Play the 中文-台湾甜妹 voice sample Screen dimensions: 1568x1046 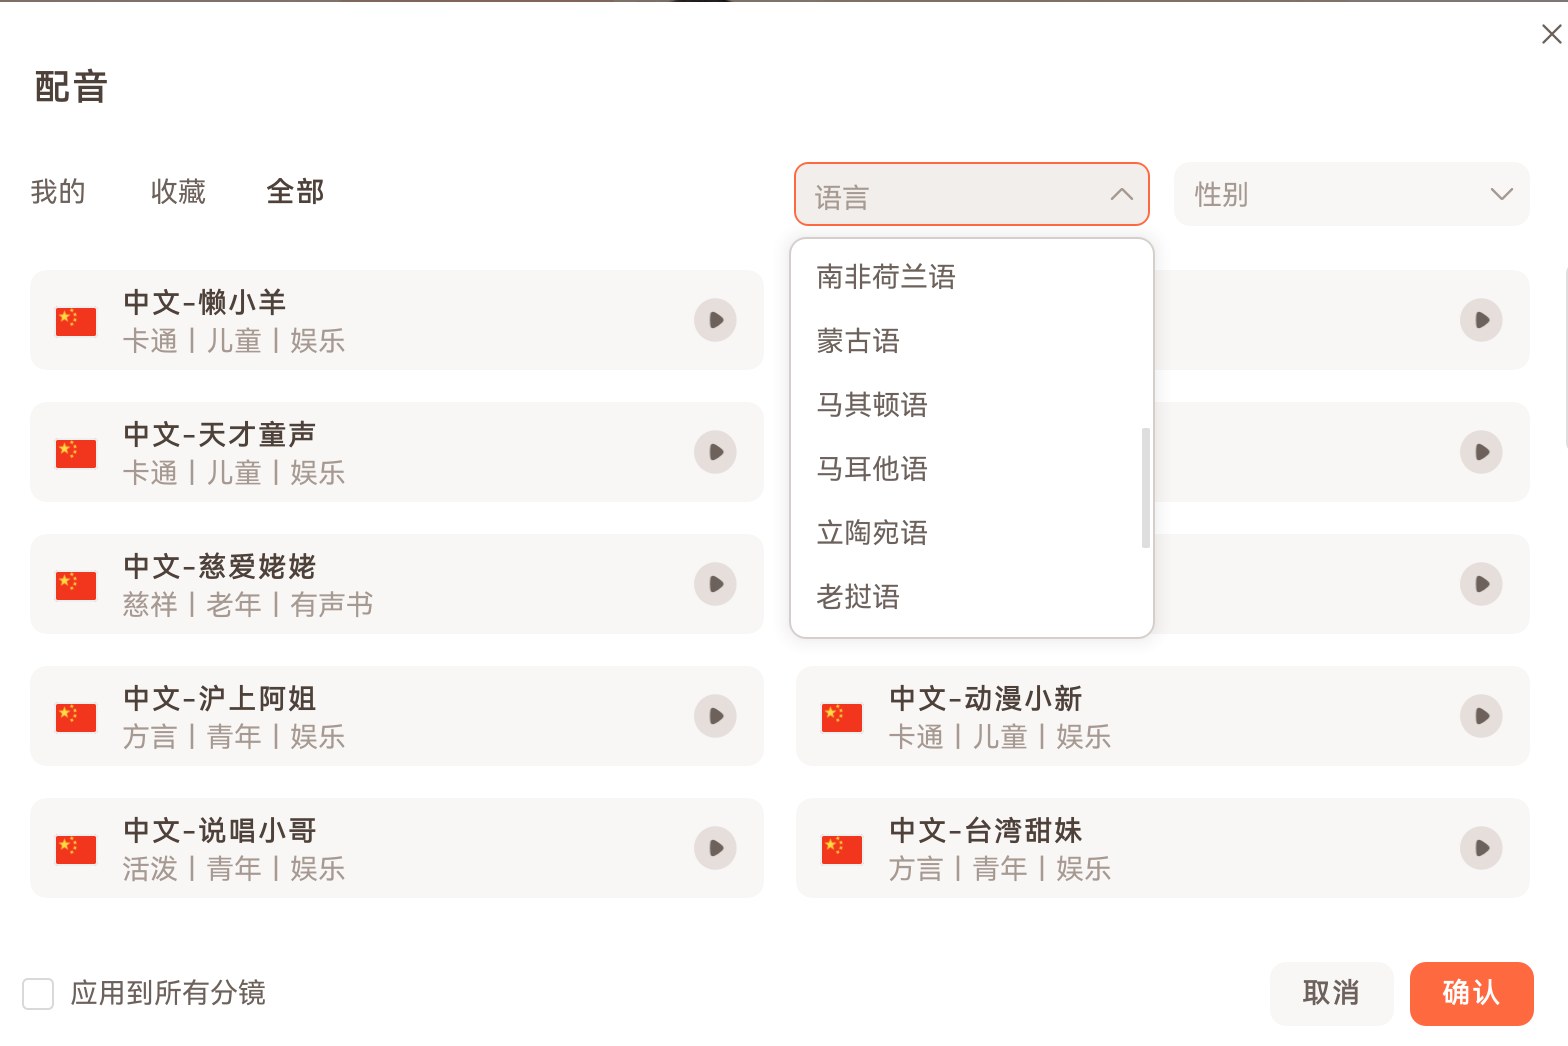pos(1481,848)
